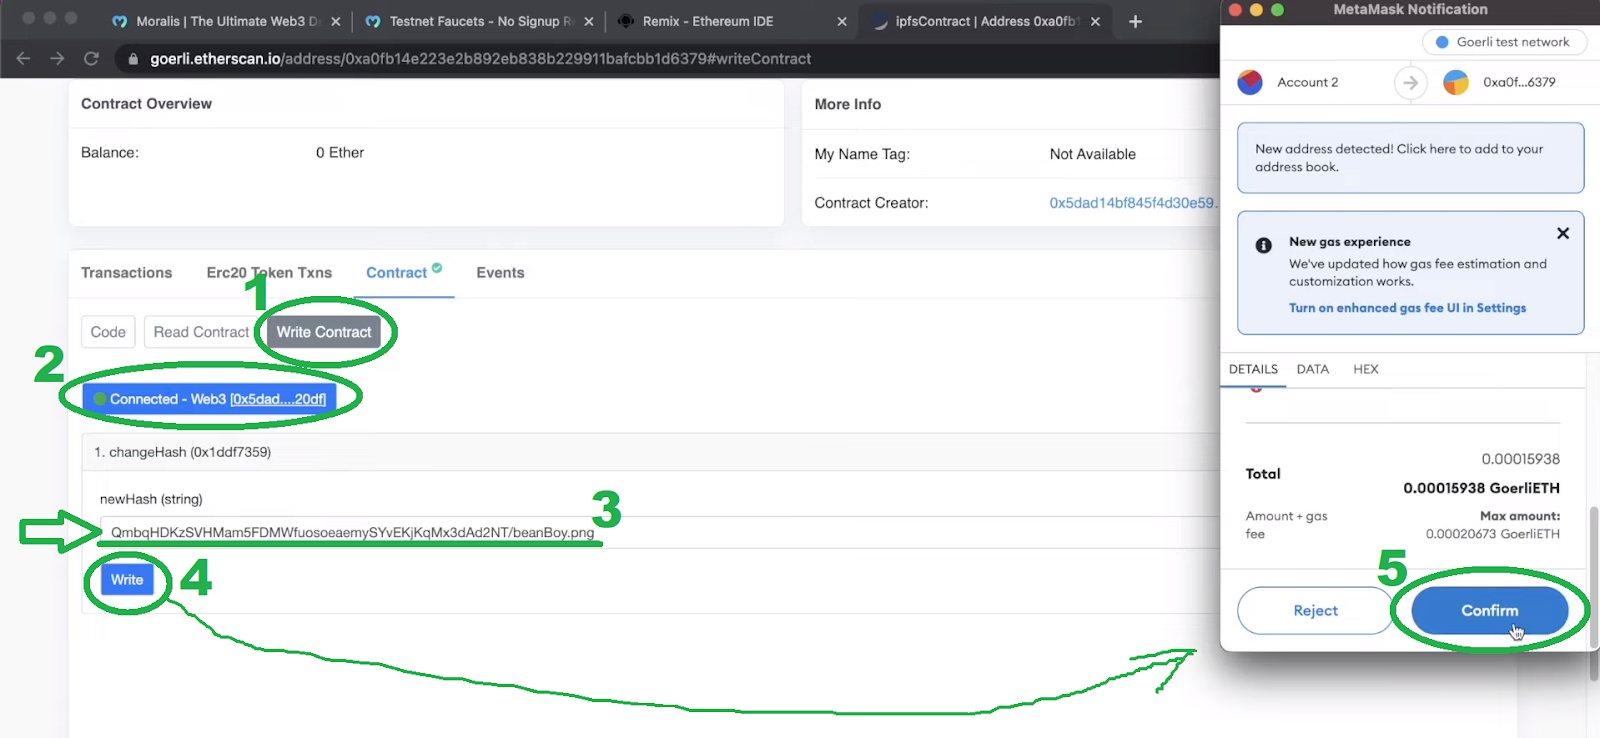This screenshot has height=738, width=1600.
Task: Confirm the MetaMask transaction
Action: click(x=1490, y=611)
